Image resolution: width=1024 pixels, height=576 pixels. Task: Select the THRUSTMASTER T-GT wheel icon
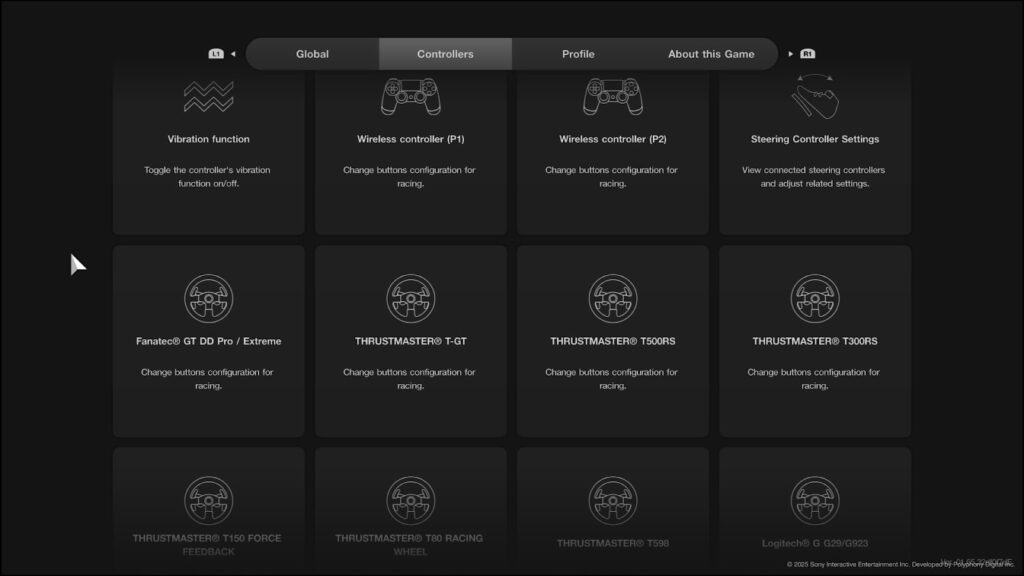tap(410, 298)
